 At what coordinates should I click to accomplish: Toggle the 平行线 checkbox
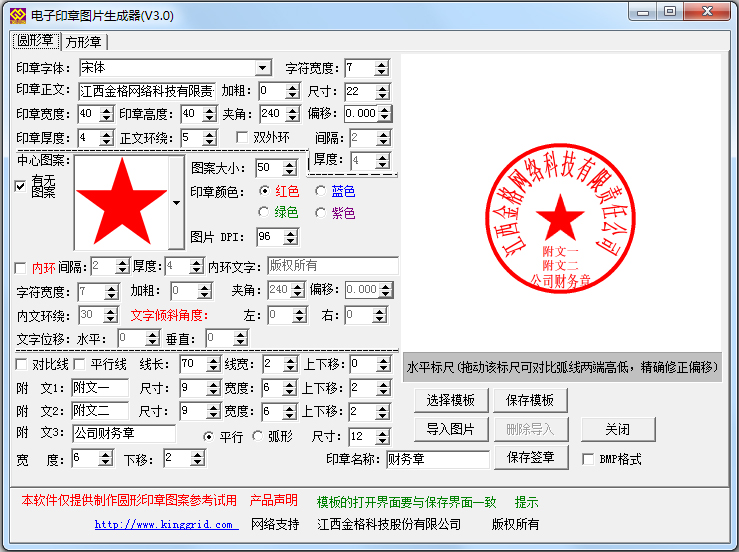(x=79, y=364)
